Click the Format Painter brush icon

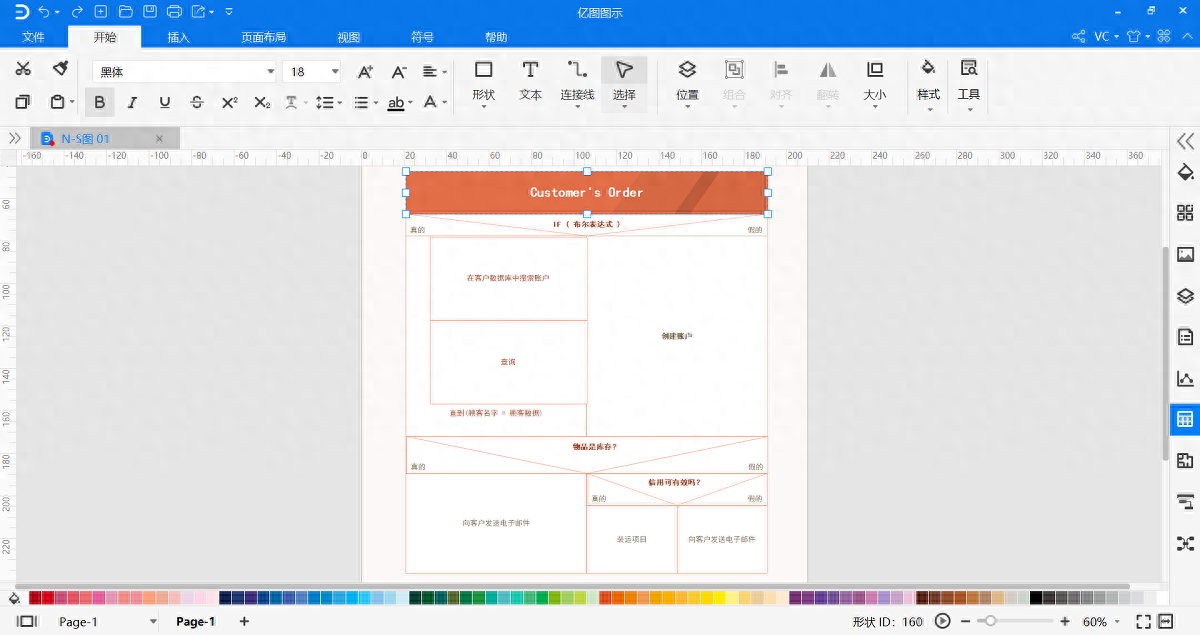pyautogui.click(x=60, y=68)
